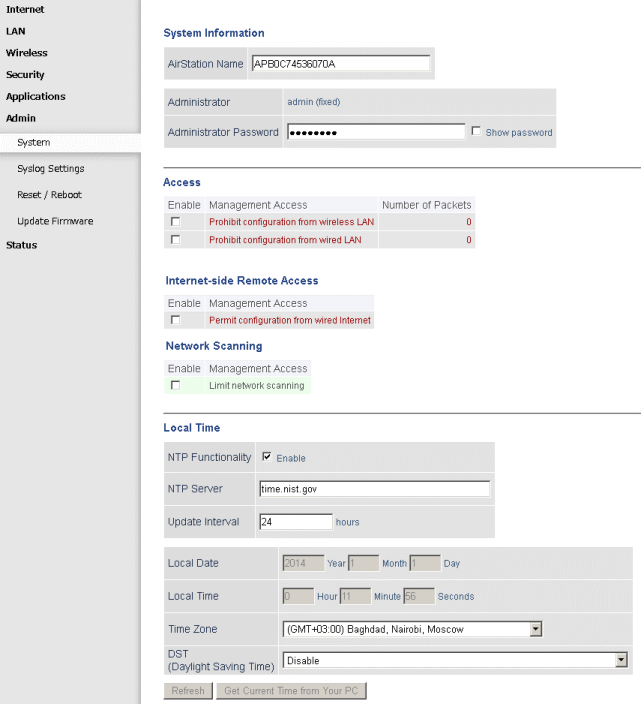The height and width of the screenshot is (704, 641).
Task: Click the Local Time Minute field
Action: 356,596
